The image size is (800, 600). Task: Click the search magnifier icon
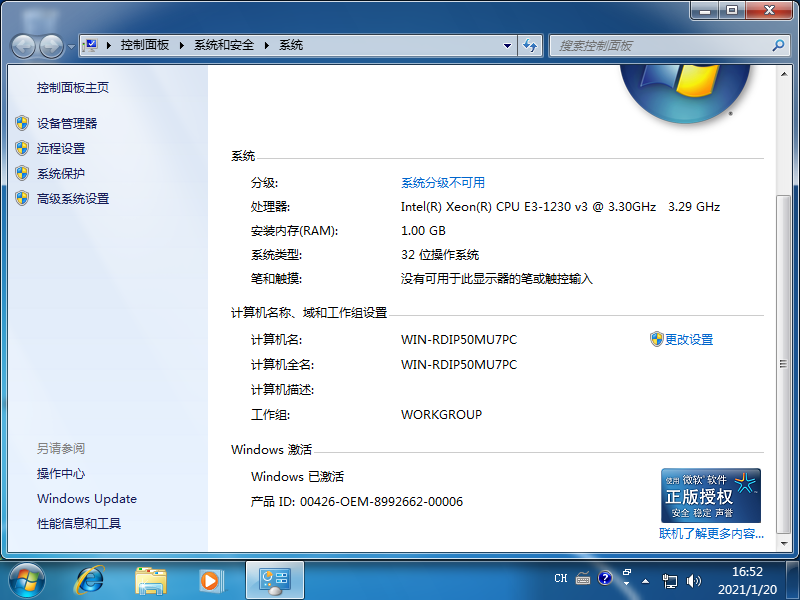tap(778, 45)
